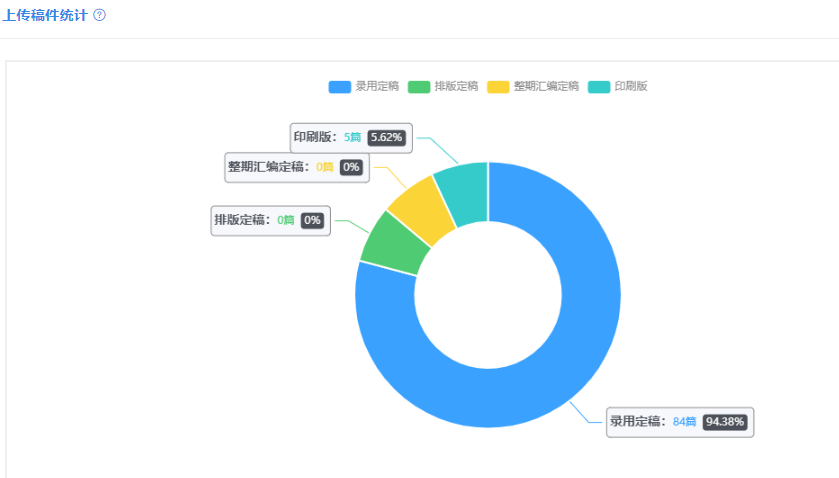Image resolution: width=839 pixels, height=478 pixels.
Task: Click the 排版定稿 callout label text
Action: (242, 220)
